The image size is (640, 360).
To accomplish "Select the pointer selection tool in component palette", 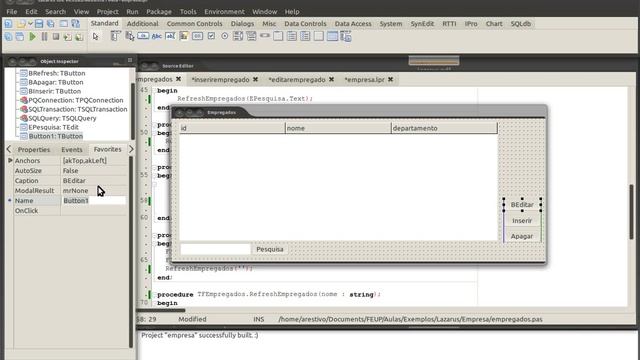I will [x=96, y=37].
